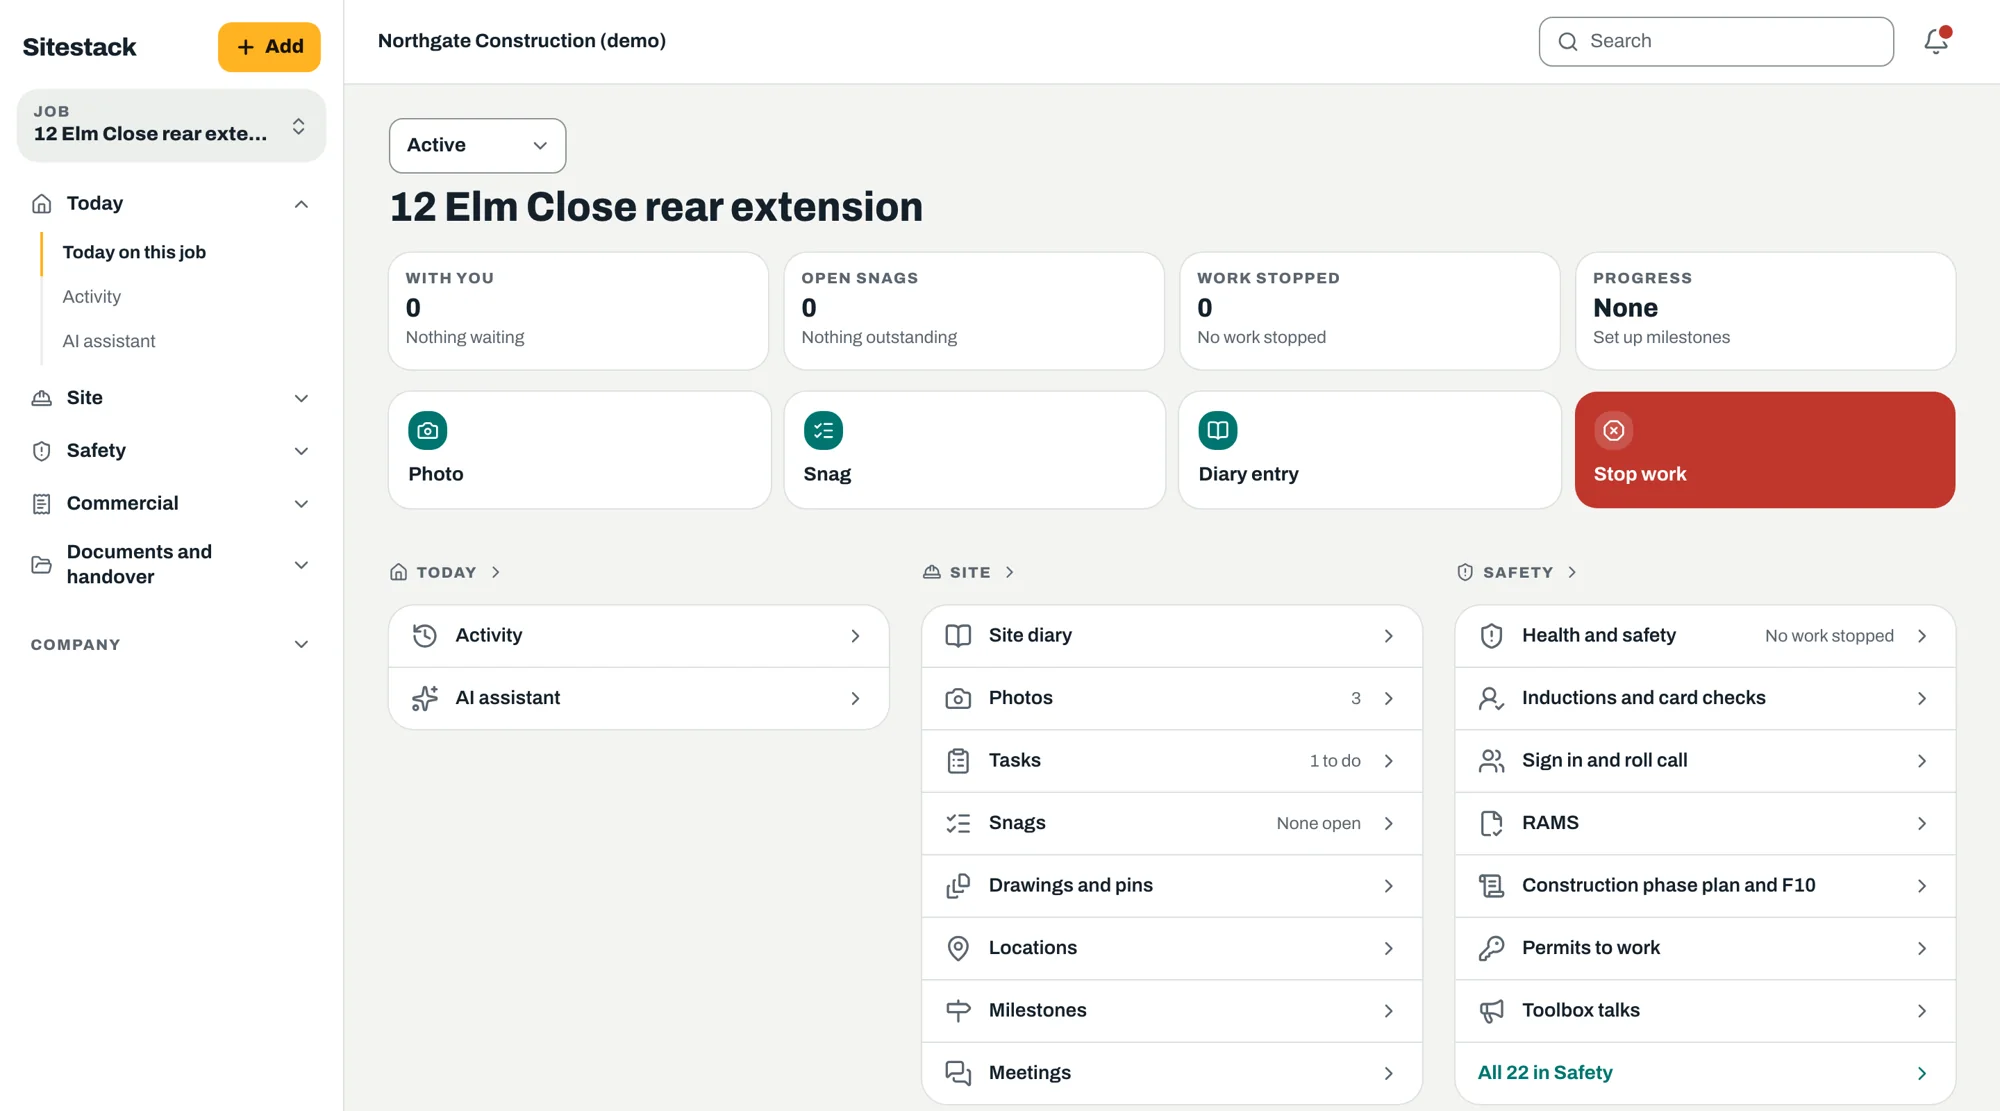Screen dimensions: 2000x1111
Task: Select Today on this job in the sidebar
Action: click(x=134, y=253)
